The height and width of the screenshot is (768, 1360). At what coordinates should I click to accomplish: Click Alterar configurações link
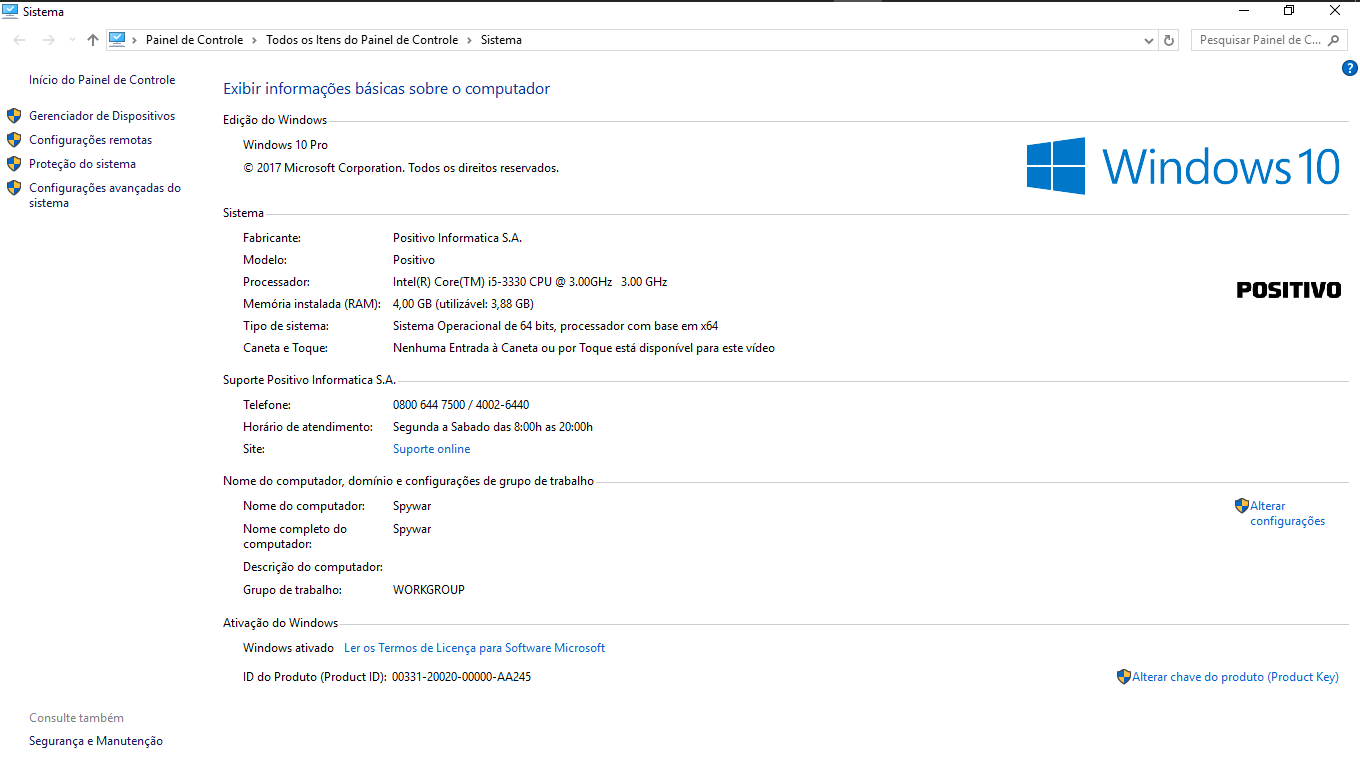[1287, 513]
